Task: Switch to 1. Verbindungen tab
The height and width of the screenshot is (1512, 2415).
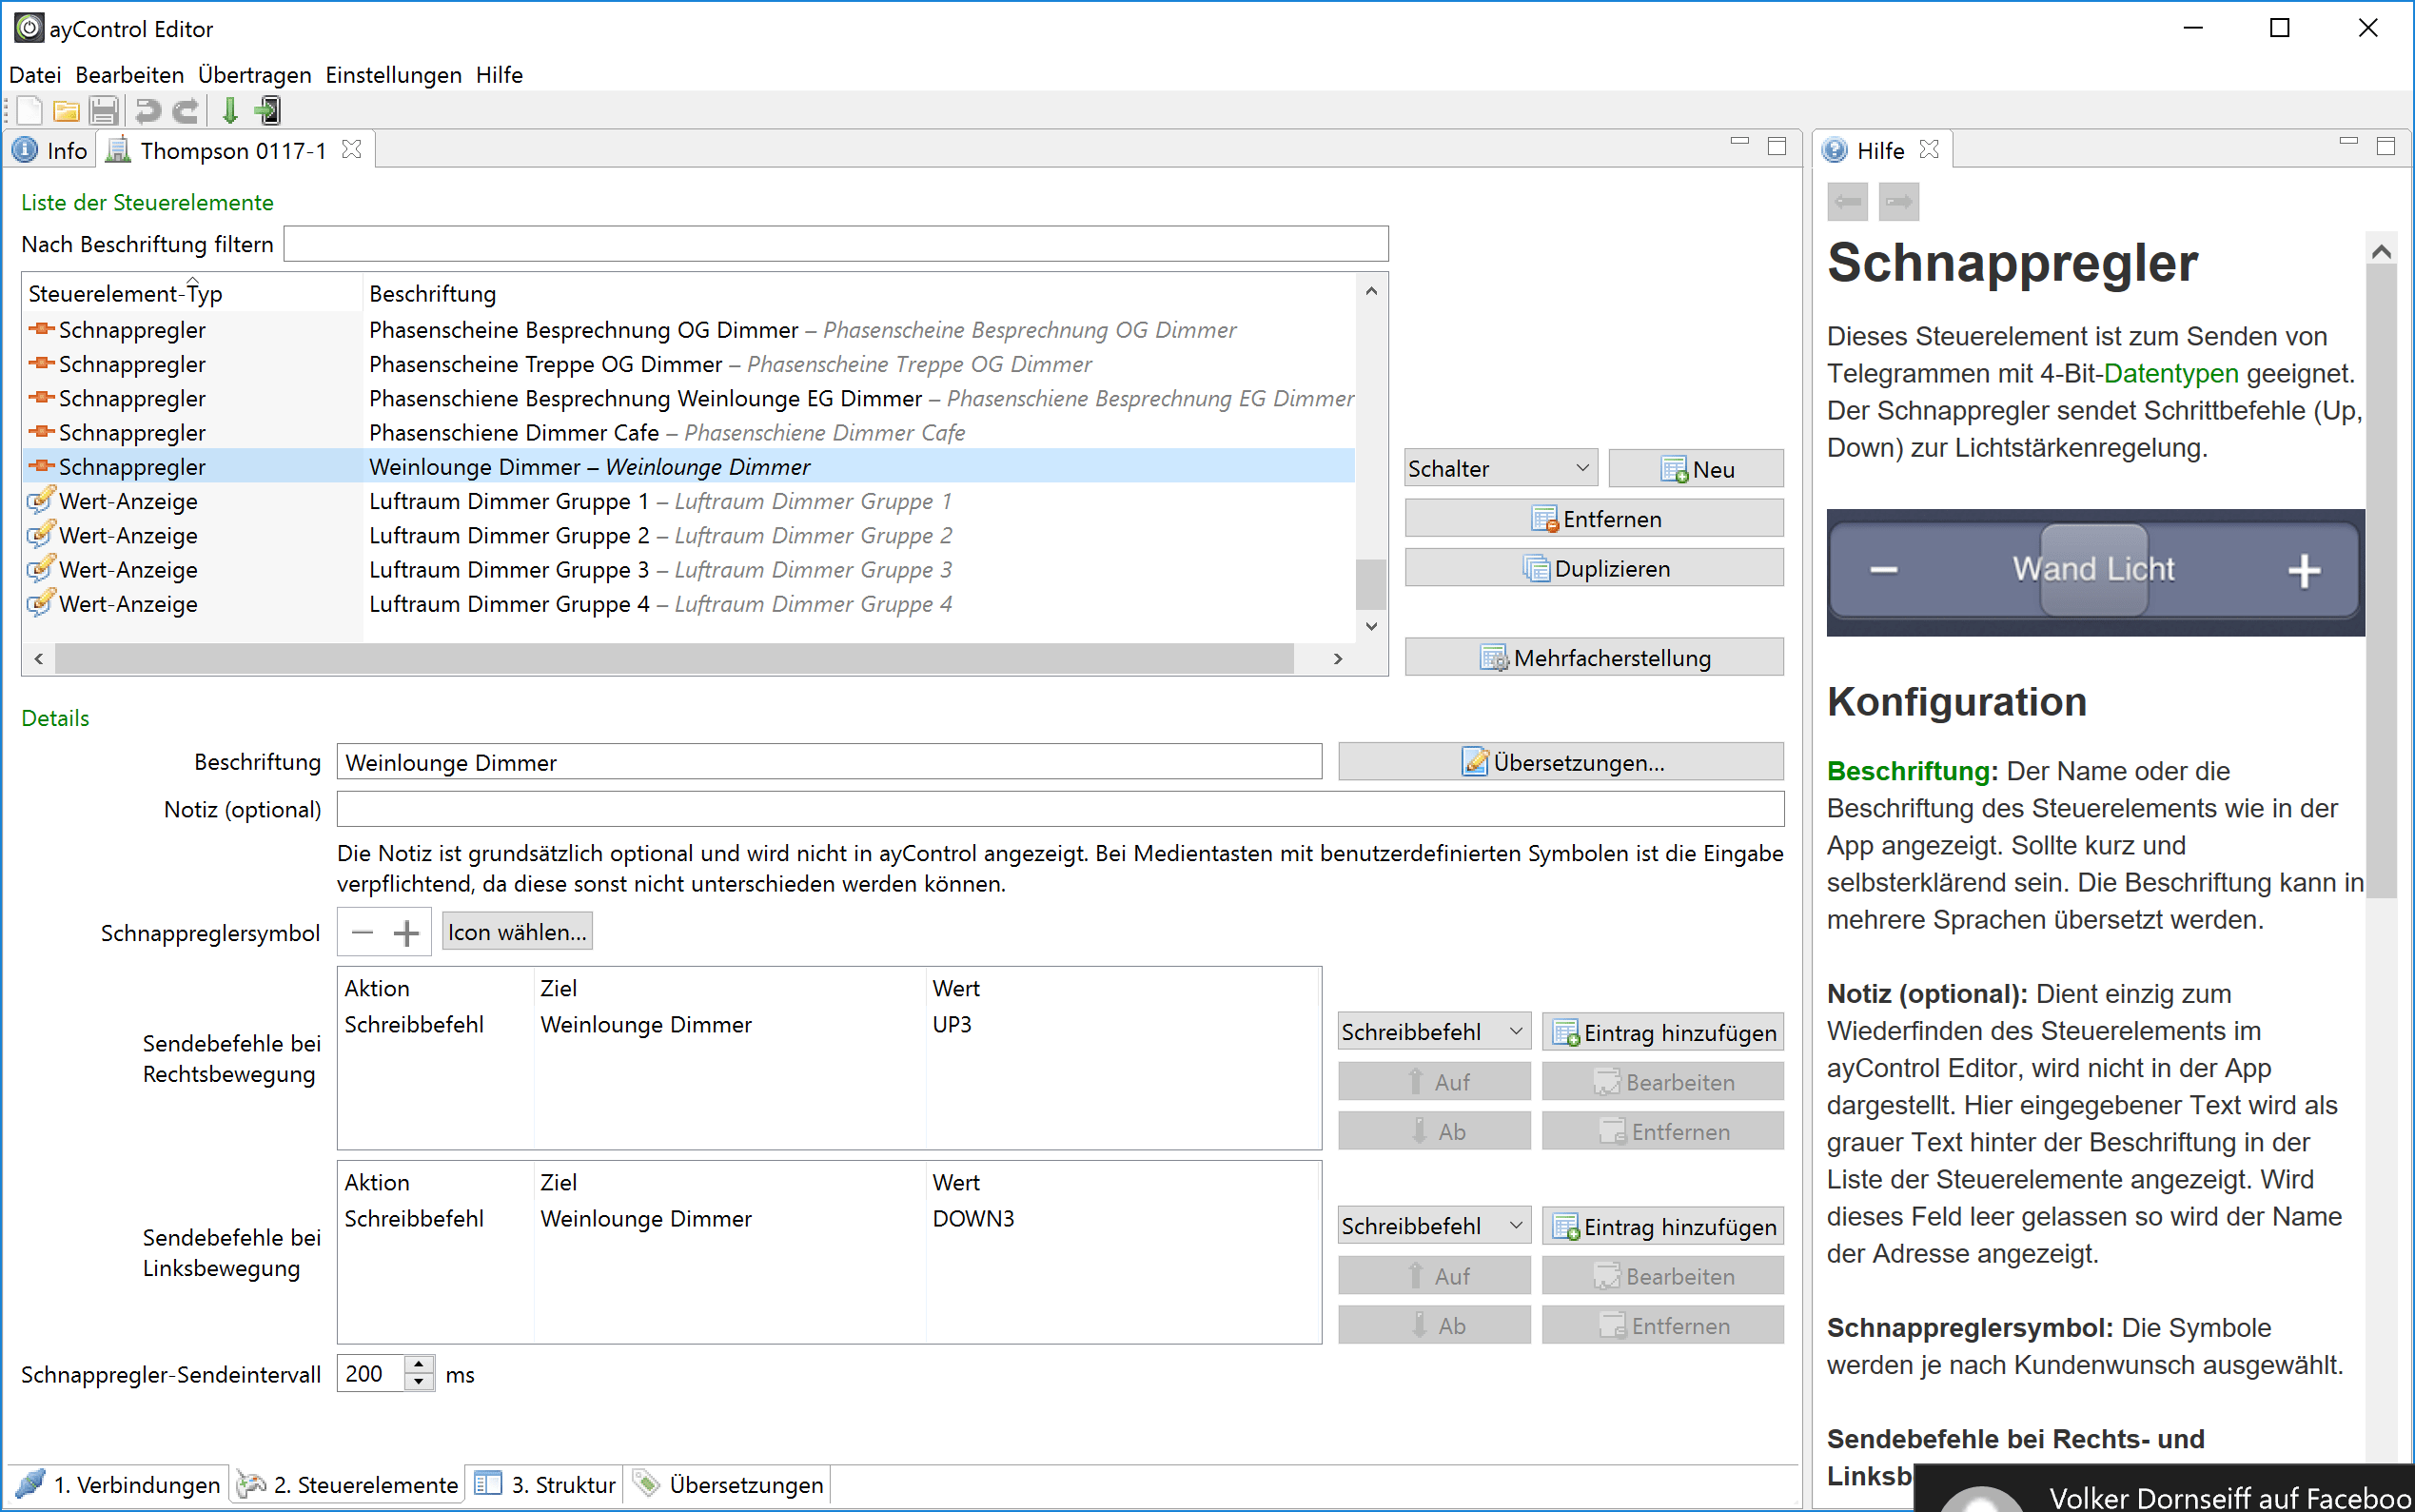Action: pyautogui.click(x=120, y=1484)
